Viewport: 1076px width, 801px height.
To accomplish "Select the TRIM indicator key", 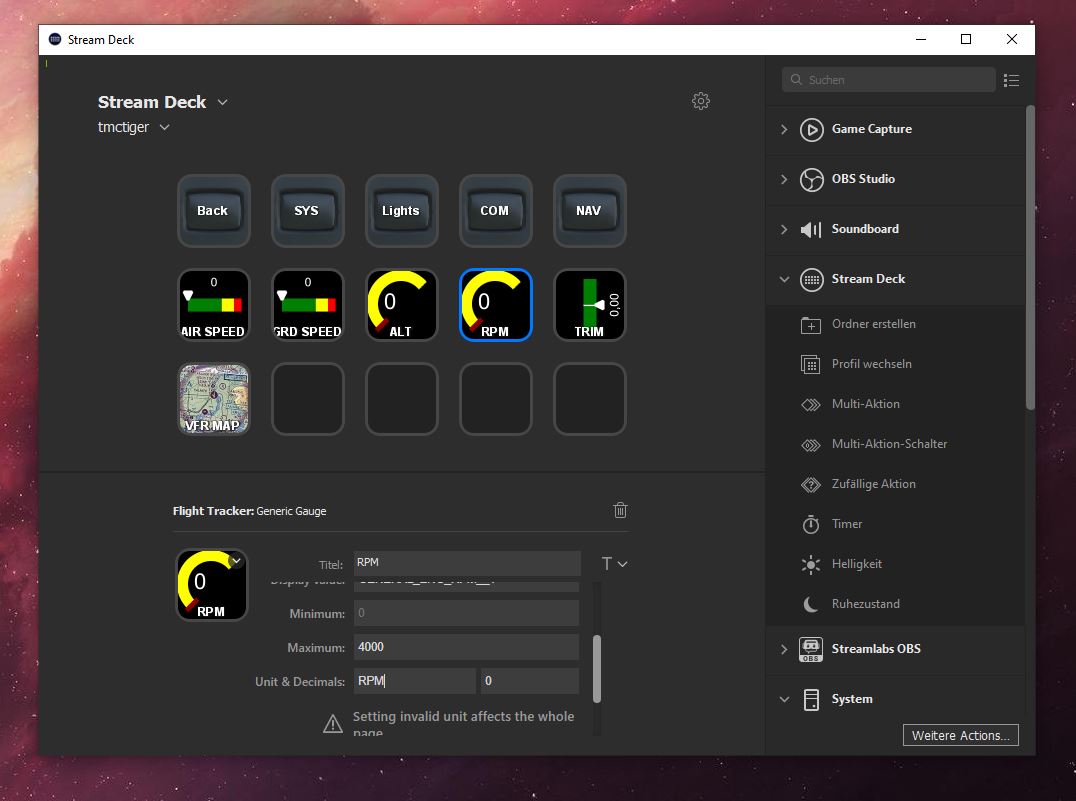I will coord(589,305).
